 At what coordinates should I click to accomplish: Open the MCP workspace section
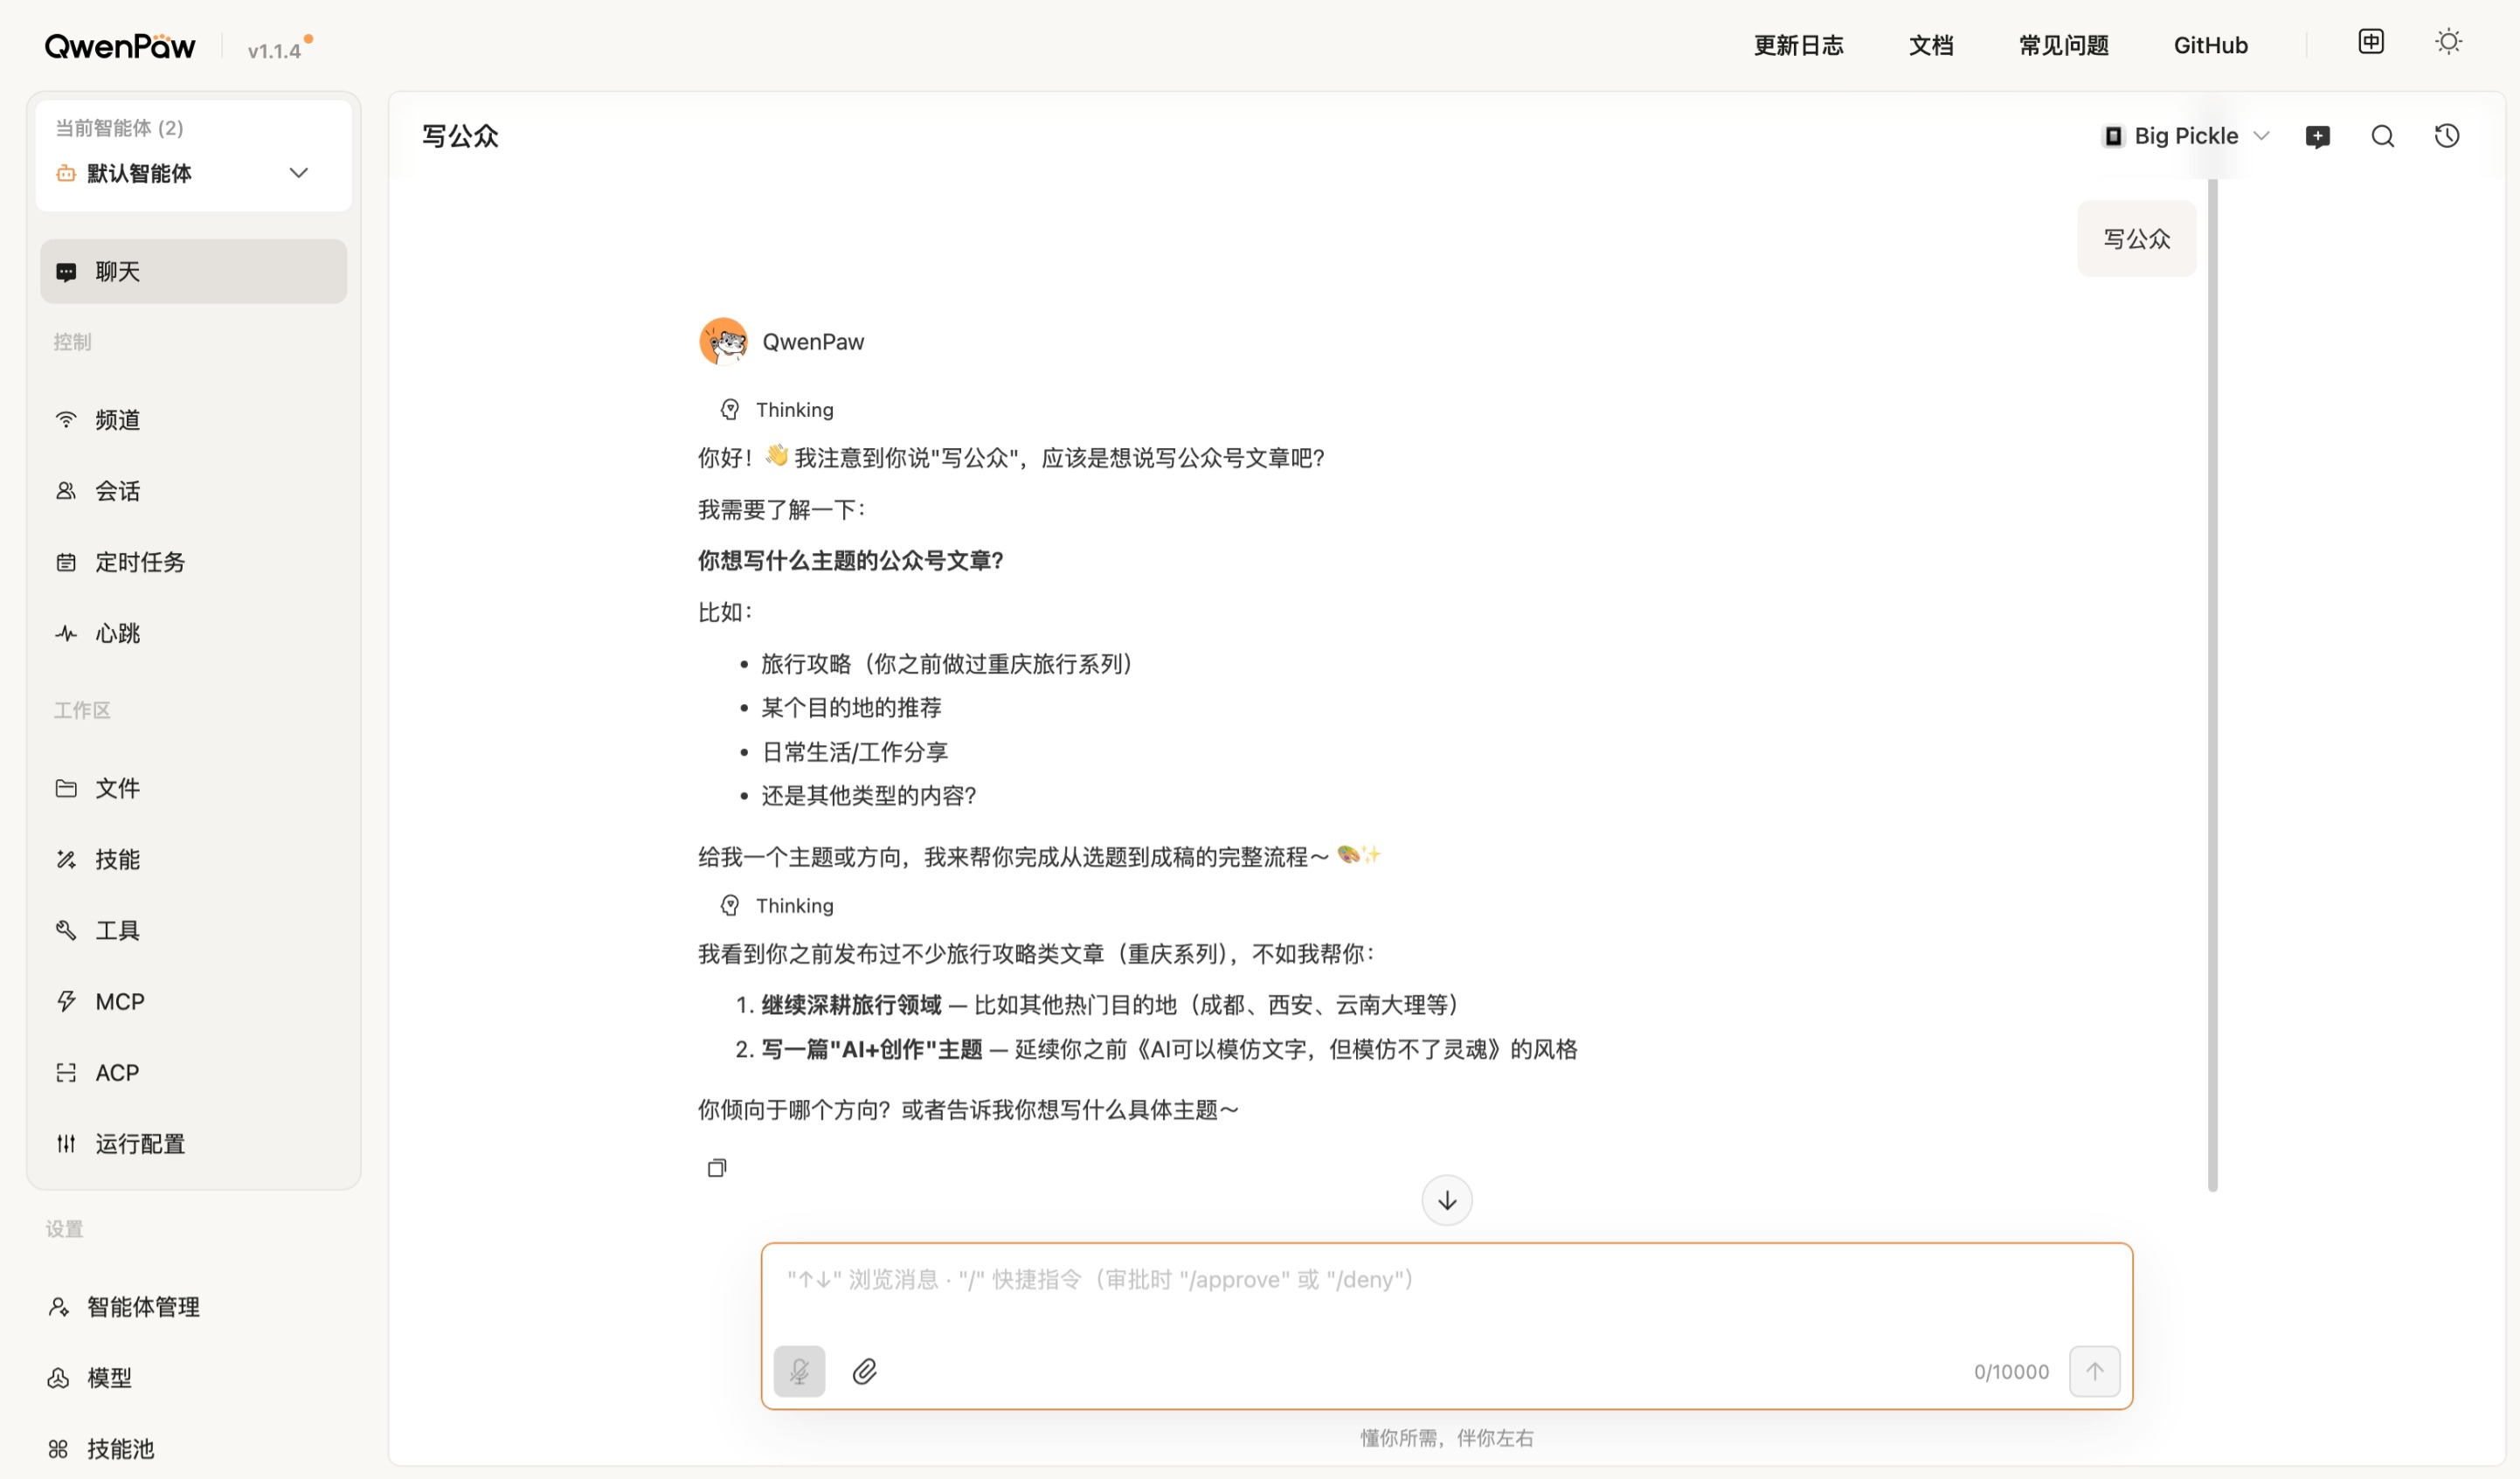point(119,1001)
